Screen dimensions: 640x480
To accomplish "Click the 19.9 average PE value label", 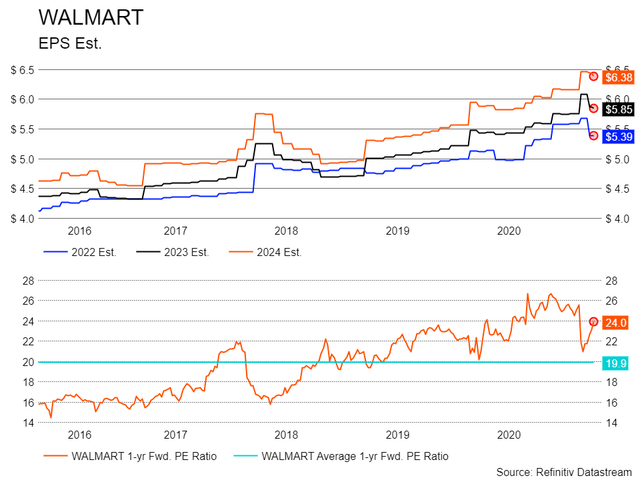I will coord(615,363).
